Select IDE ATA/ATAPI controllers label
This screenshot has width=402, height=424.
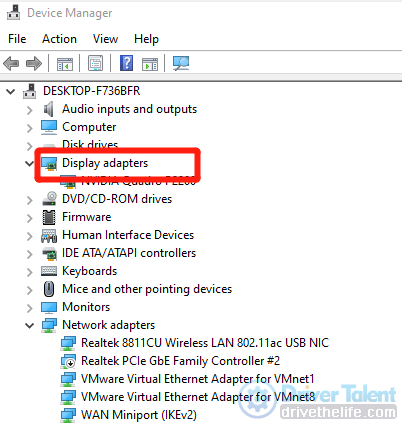[129, 253]
